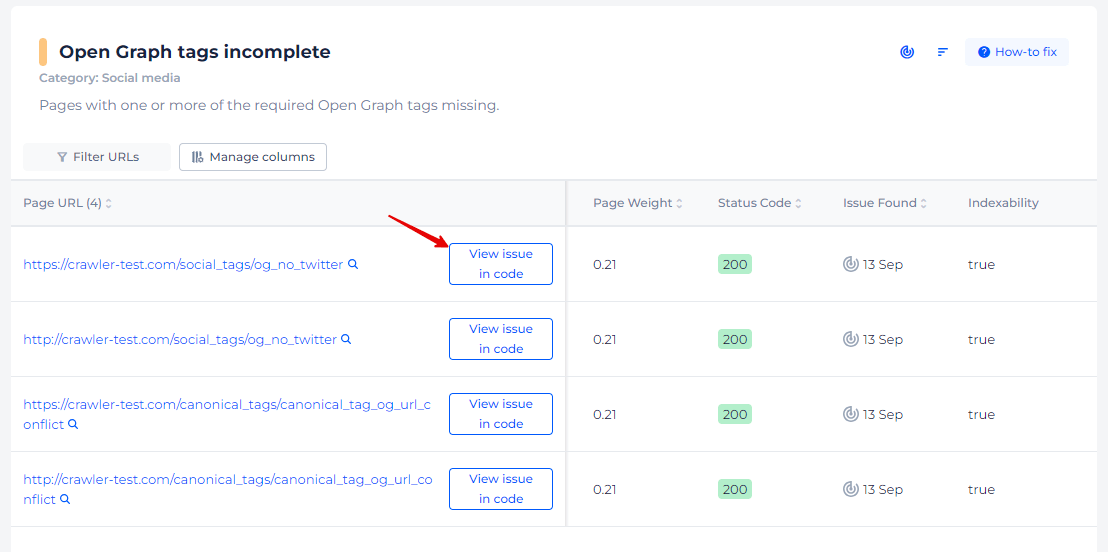Sort by Page Weight column arrows

tap(679, 203)
